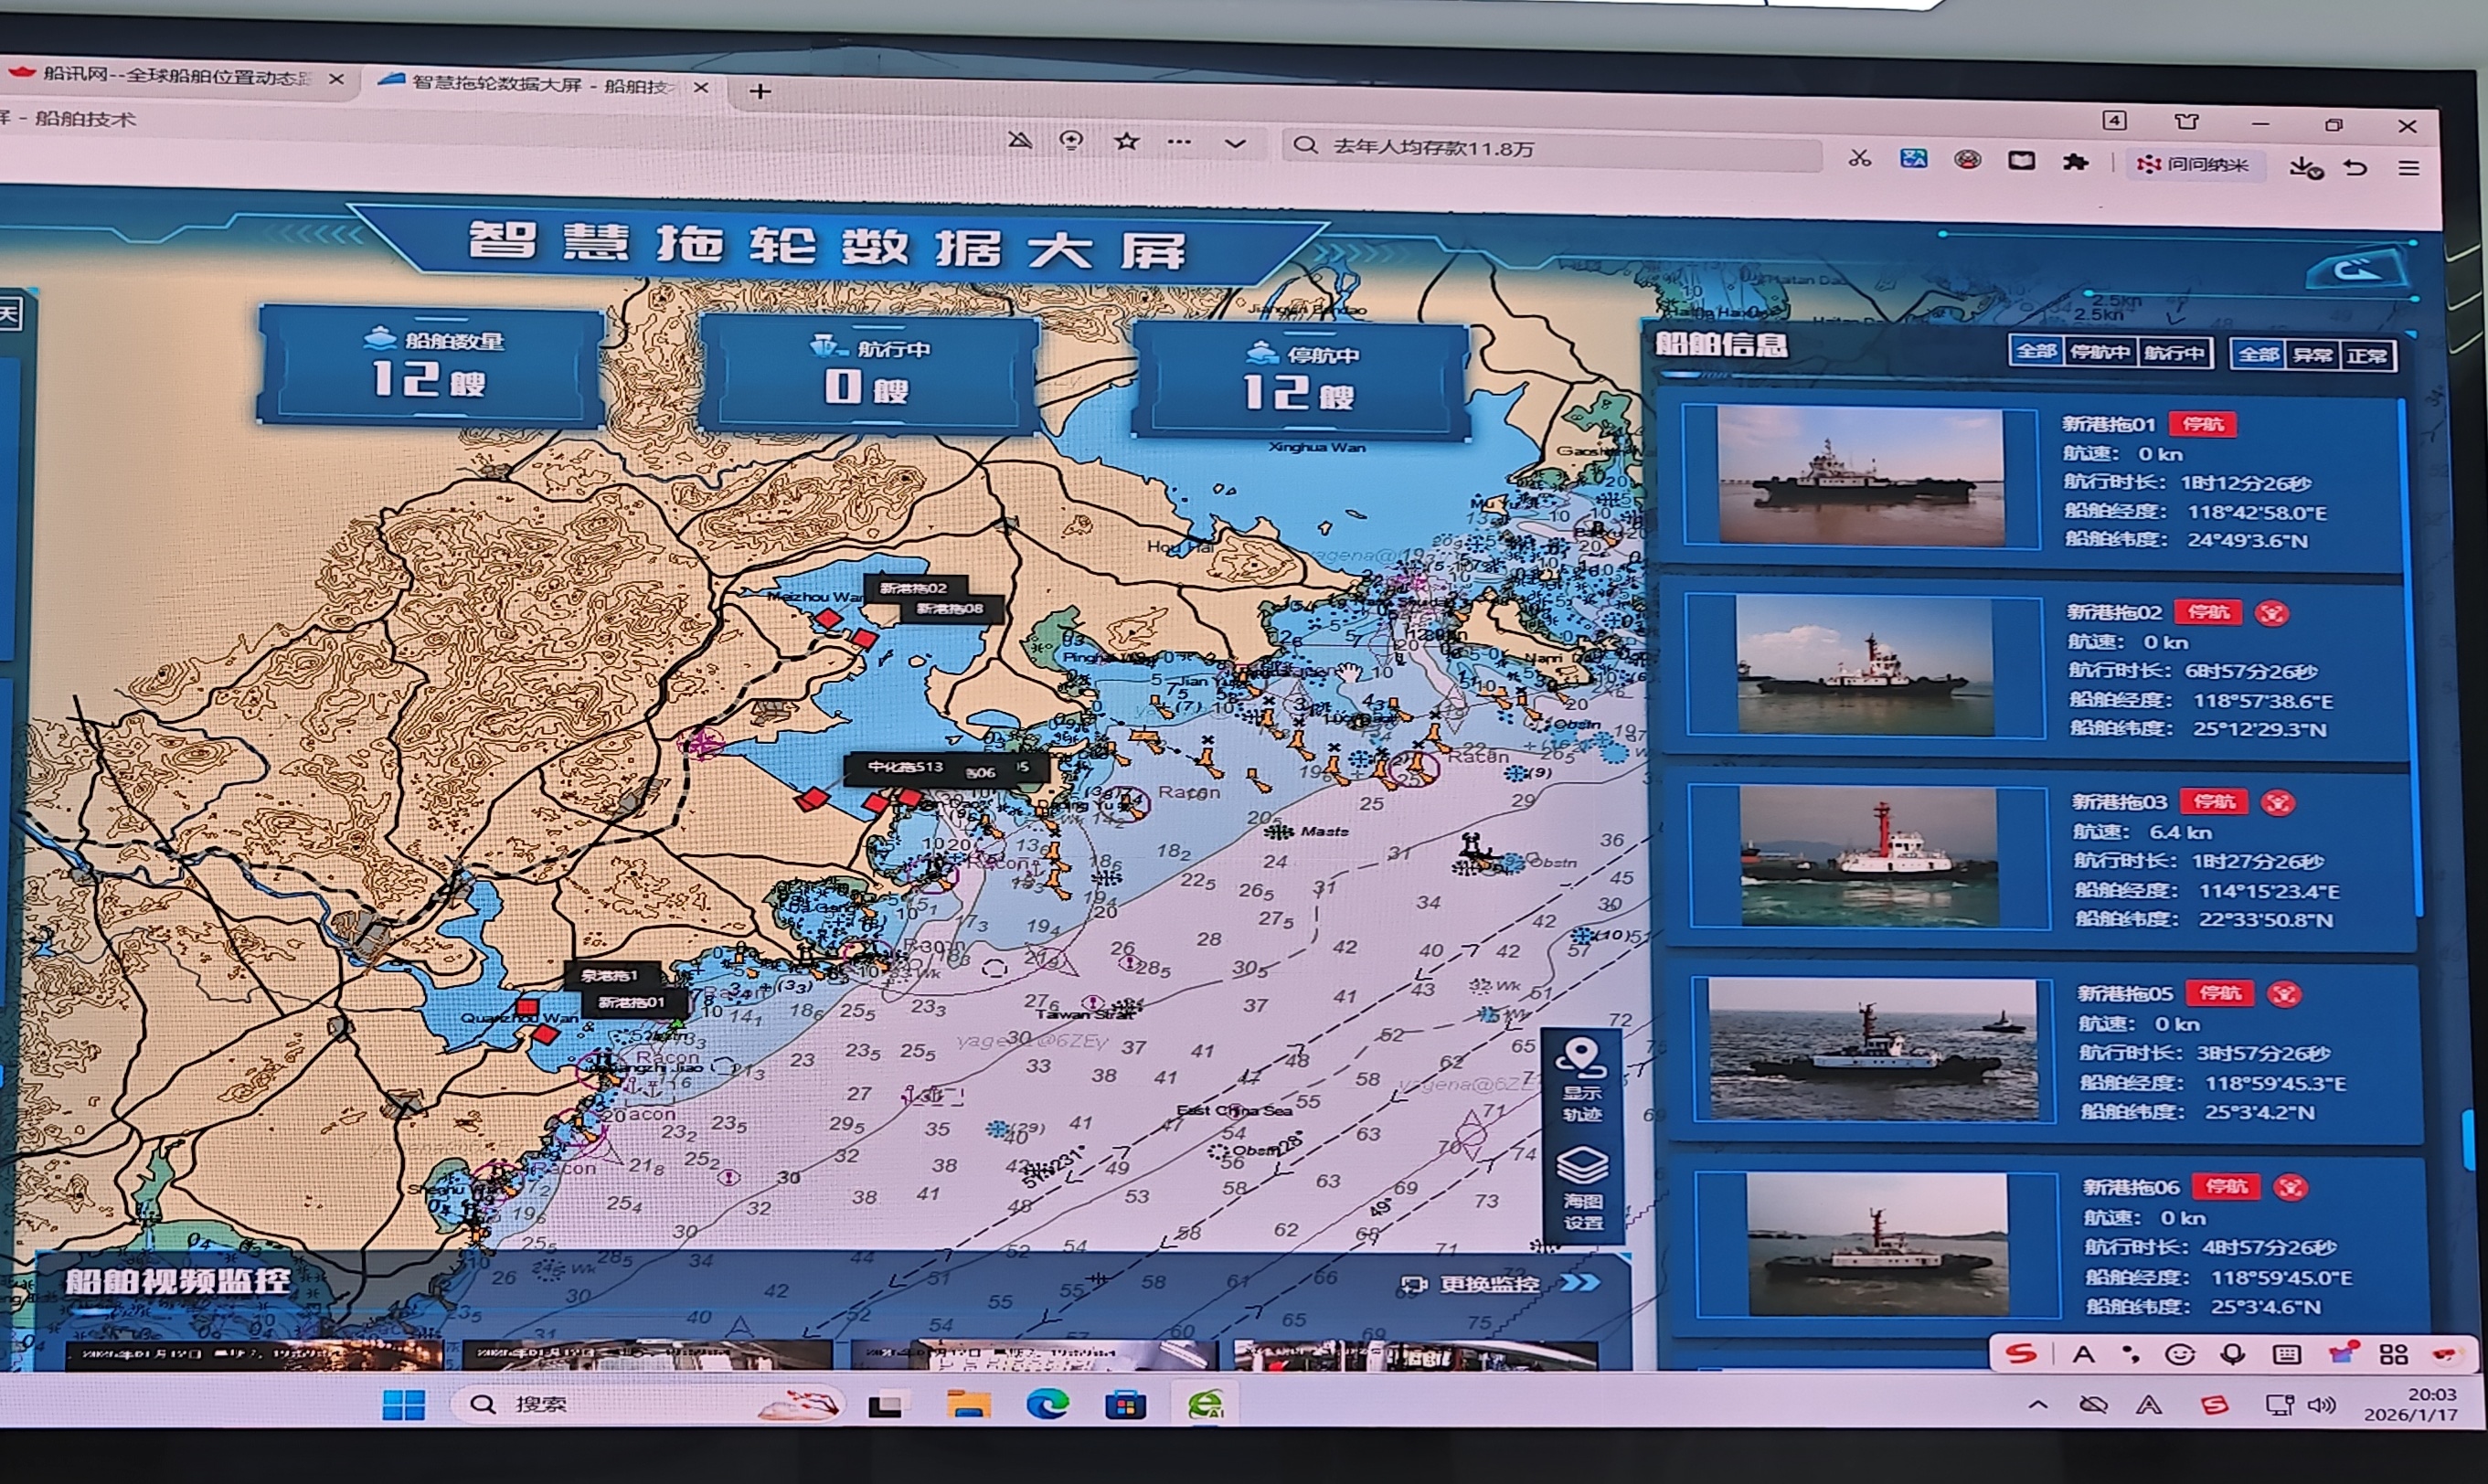Click the scissors screenshot icon in browser toolbar
Viewport: 2488px width, 1484px height.
(1859, 157)
